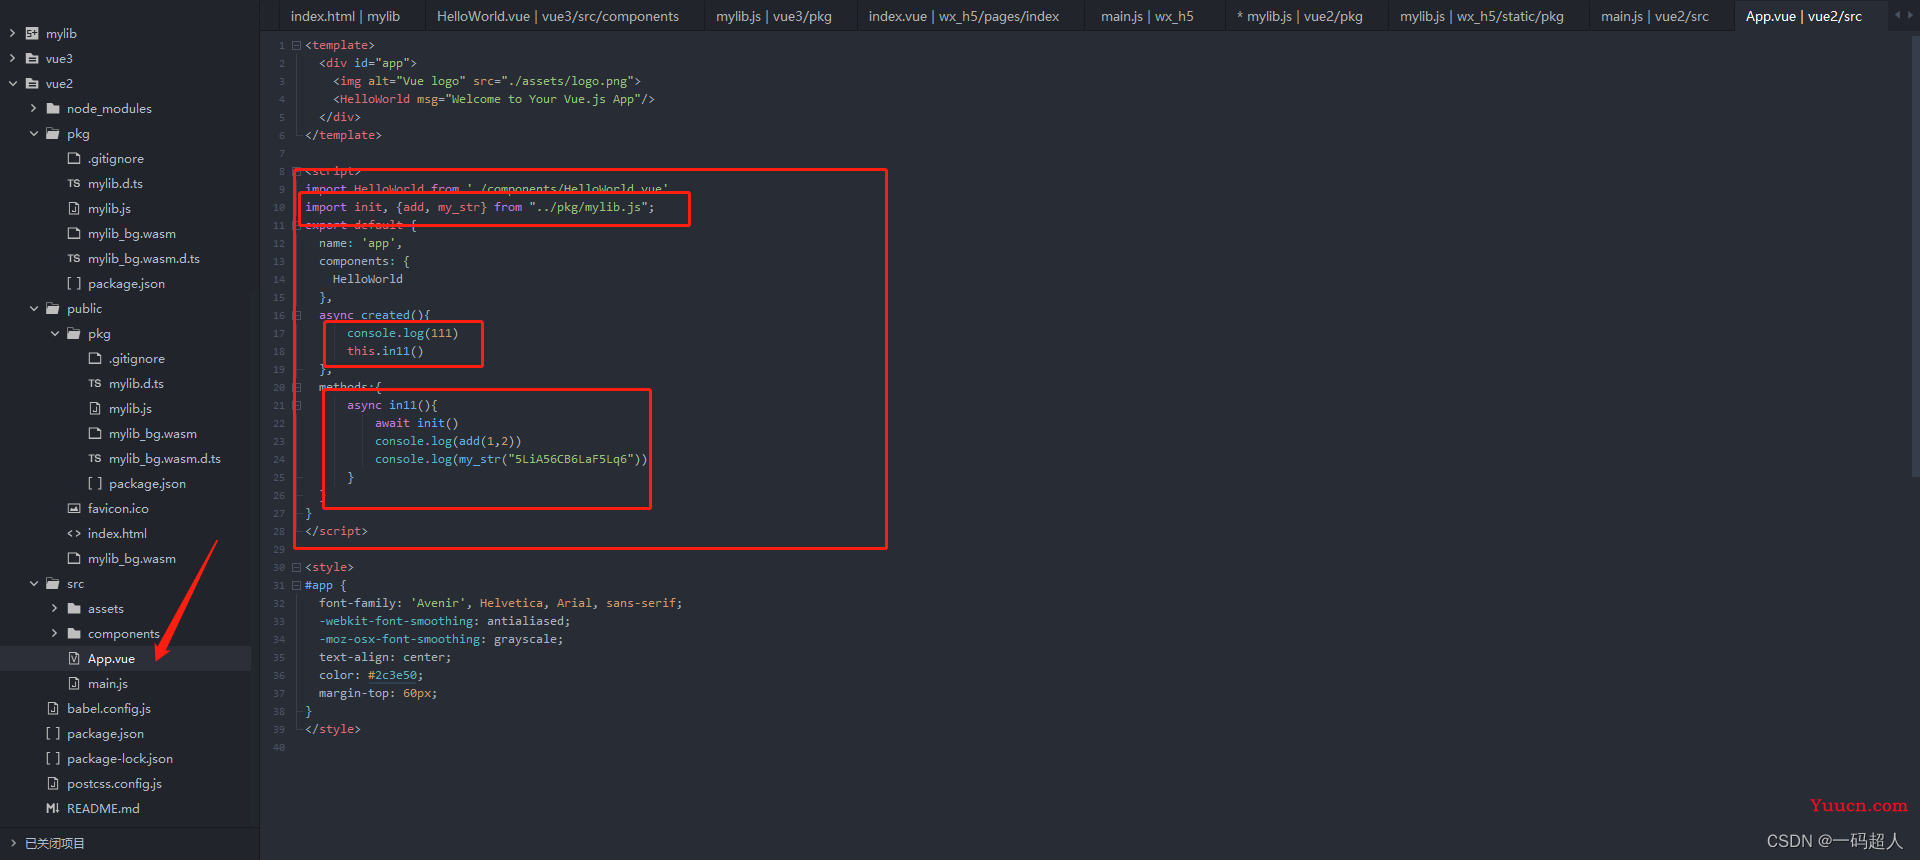Select the App.vue | vue2/src tab
Image resolution: width=1920 pixels, height=860 pixels.
(x=1804, y=16)
